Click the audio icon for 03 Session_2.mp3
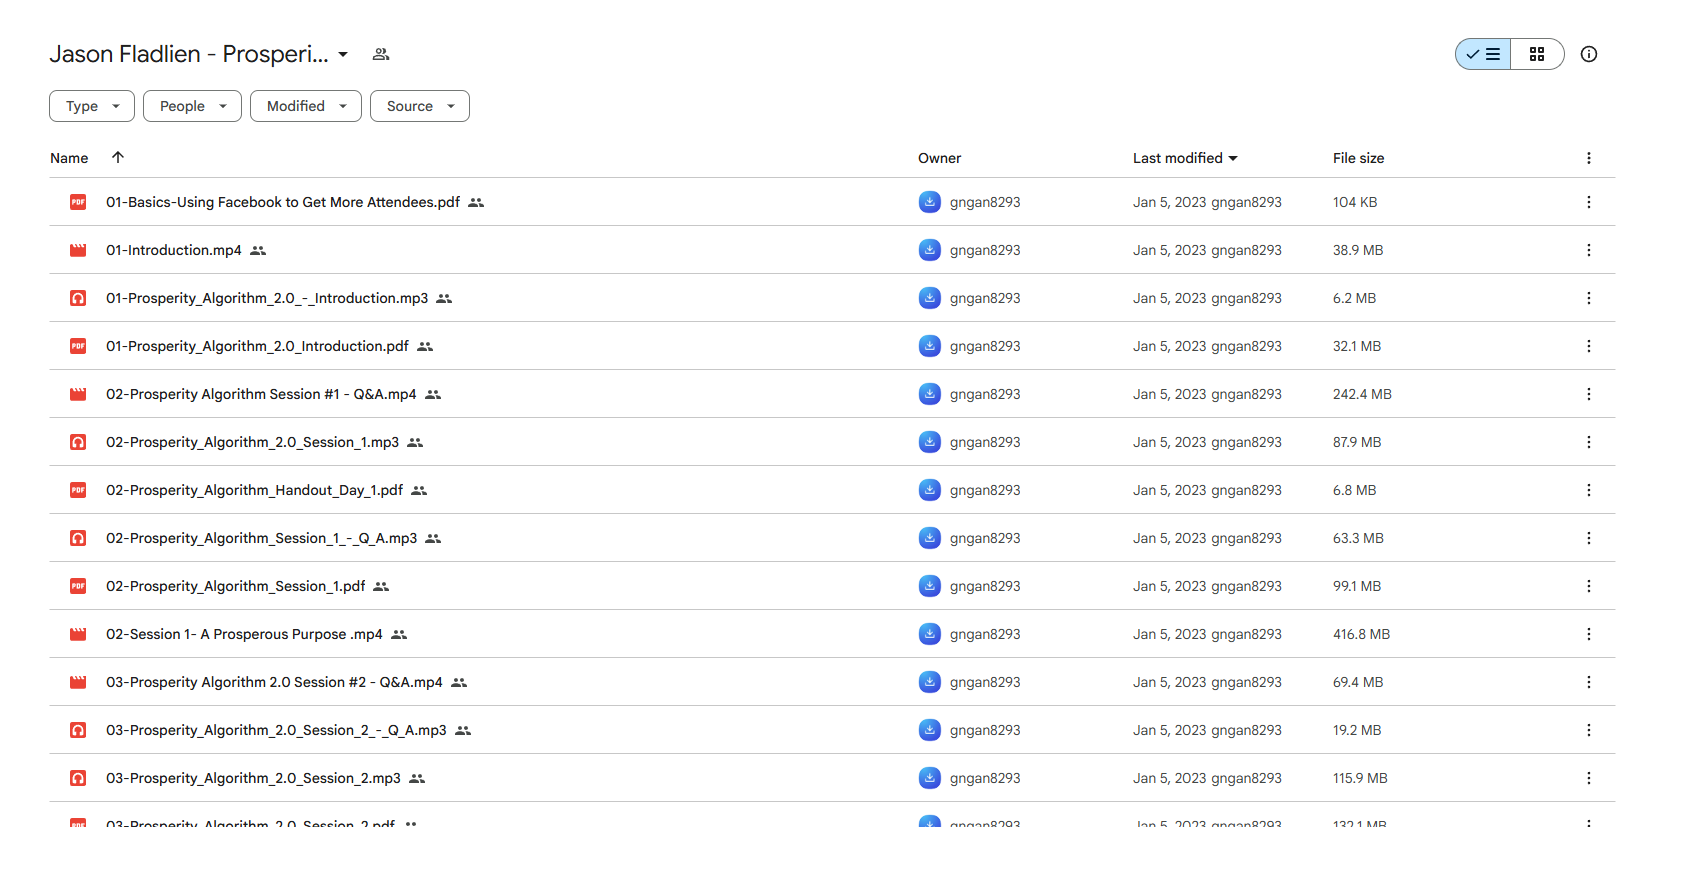1684x882 pixels. [78, 778]
